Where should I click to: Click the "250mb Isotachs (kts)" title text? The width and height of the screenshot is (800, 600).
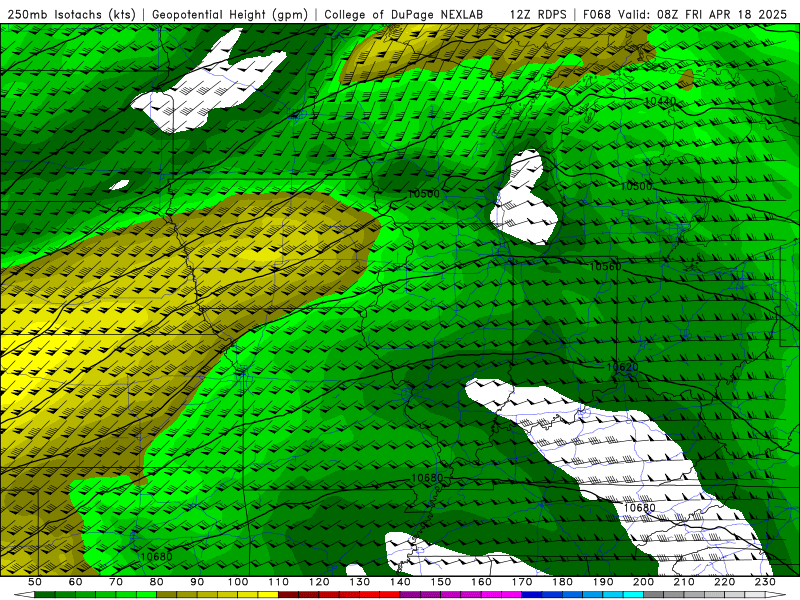coord(71,15)
